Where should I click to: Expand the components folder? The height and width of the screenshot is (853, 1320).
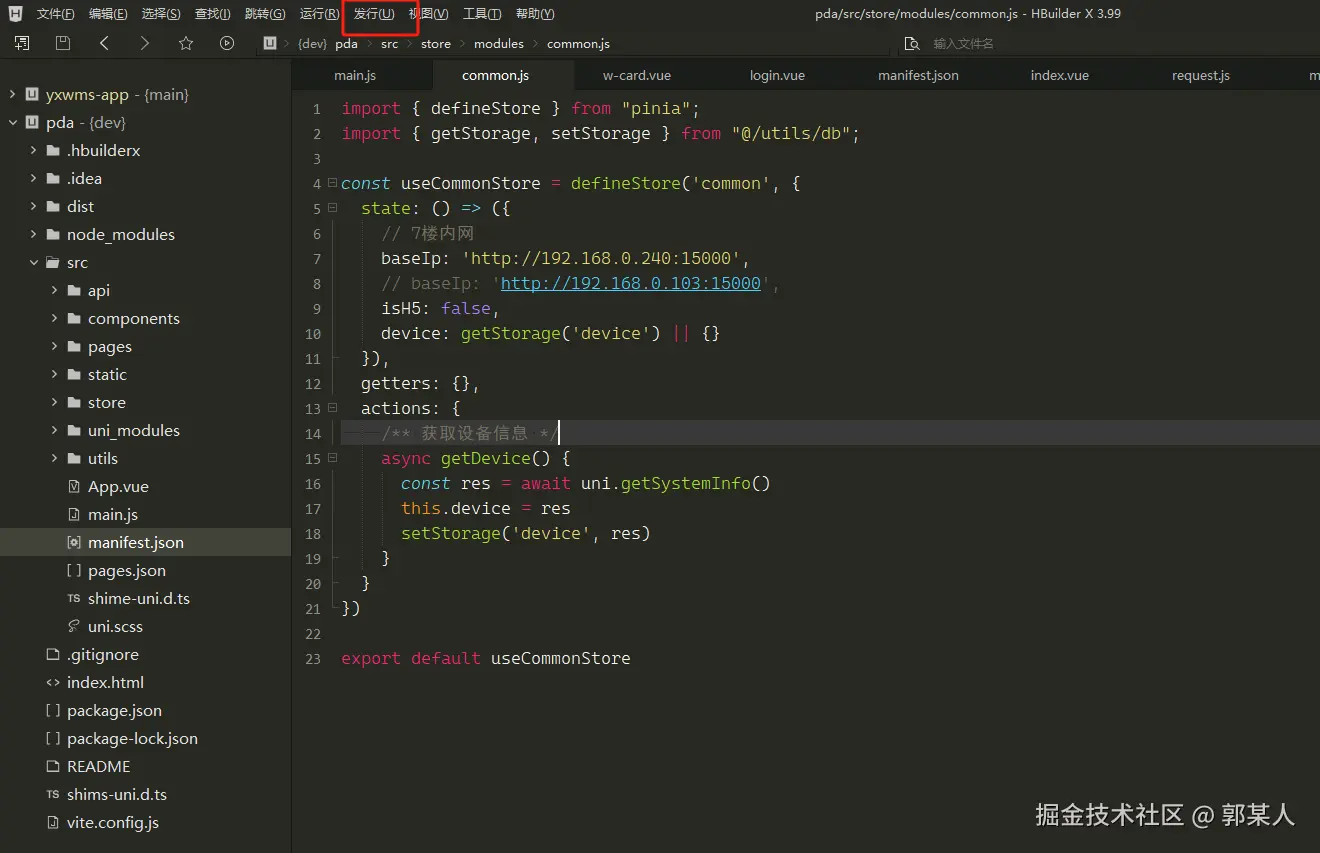tap(54, 318)
